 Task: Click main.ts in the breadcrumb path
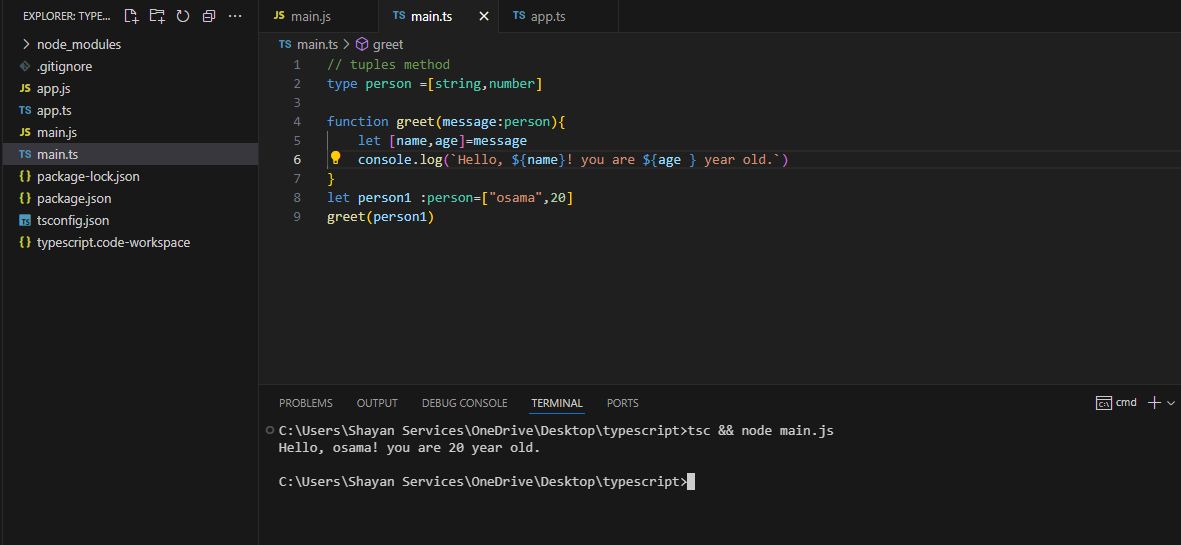point(318,44)
